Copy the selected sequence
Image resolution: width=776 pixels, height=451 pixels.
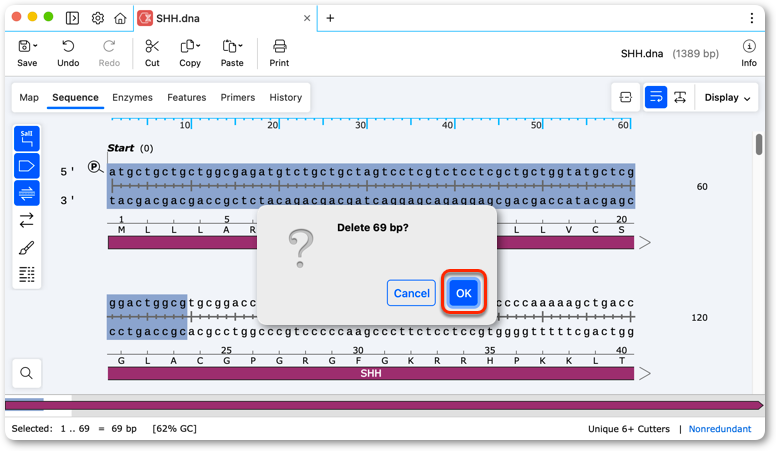[x=187, y=47]
